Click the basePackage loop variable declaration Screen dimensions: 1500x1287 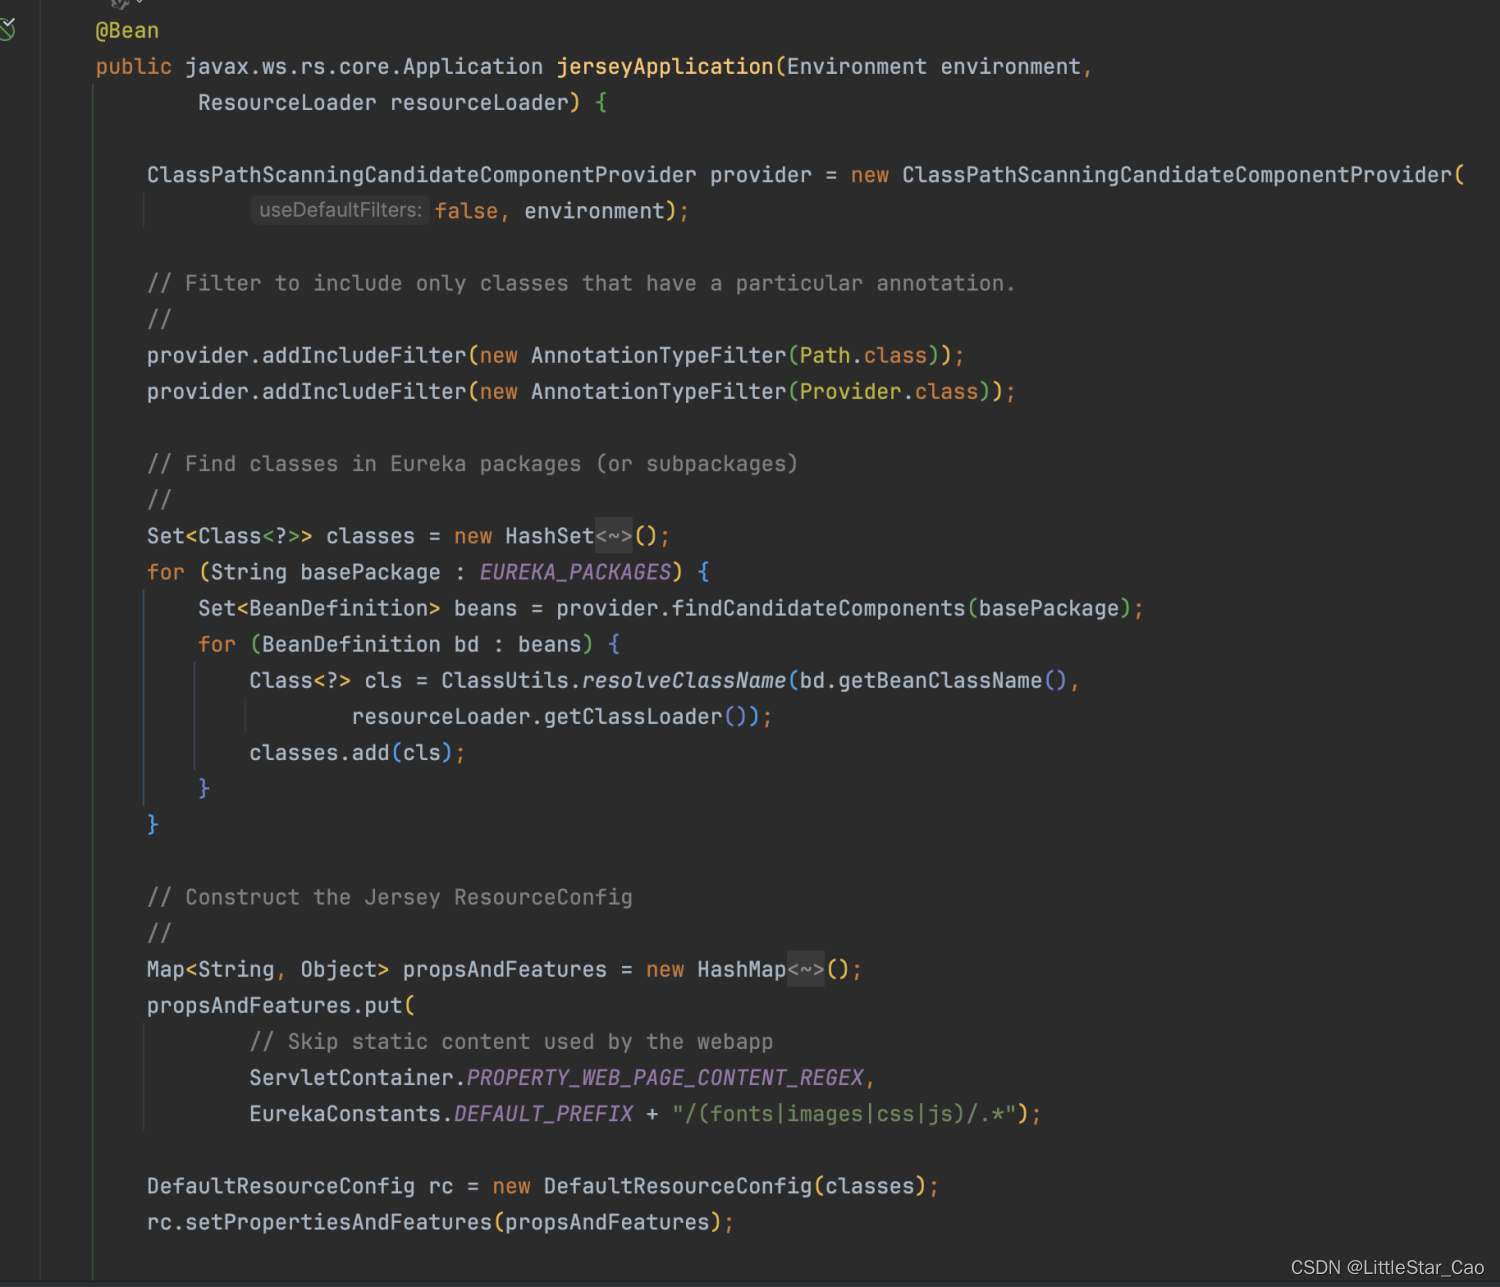click(370, 572)
